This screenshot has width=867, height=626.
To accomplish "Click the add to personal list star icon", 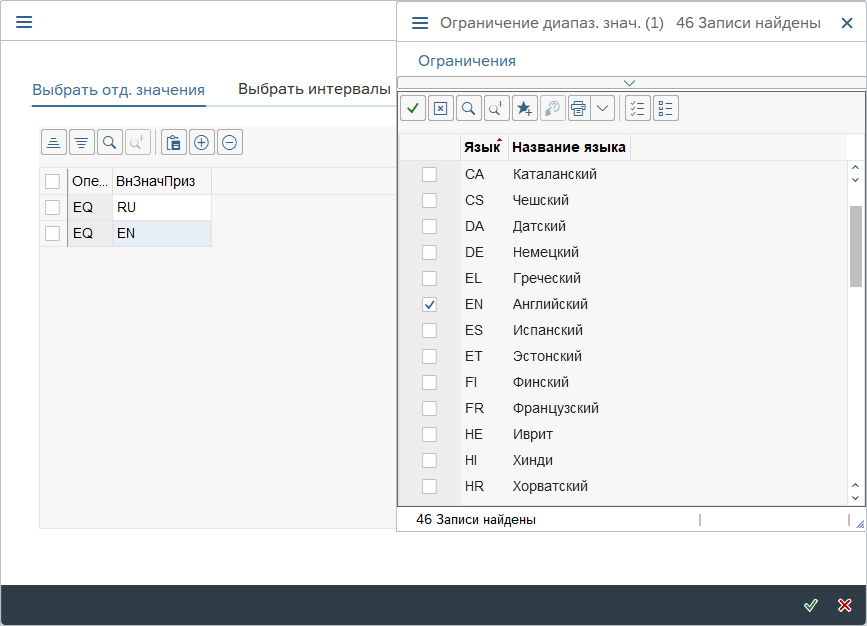I will 525,108.
